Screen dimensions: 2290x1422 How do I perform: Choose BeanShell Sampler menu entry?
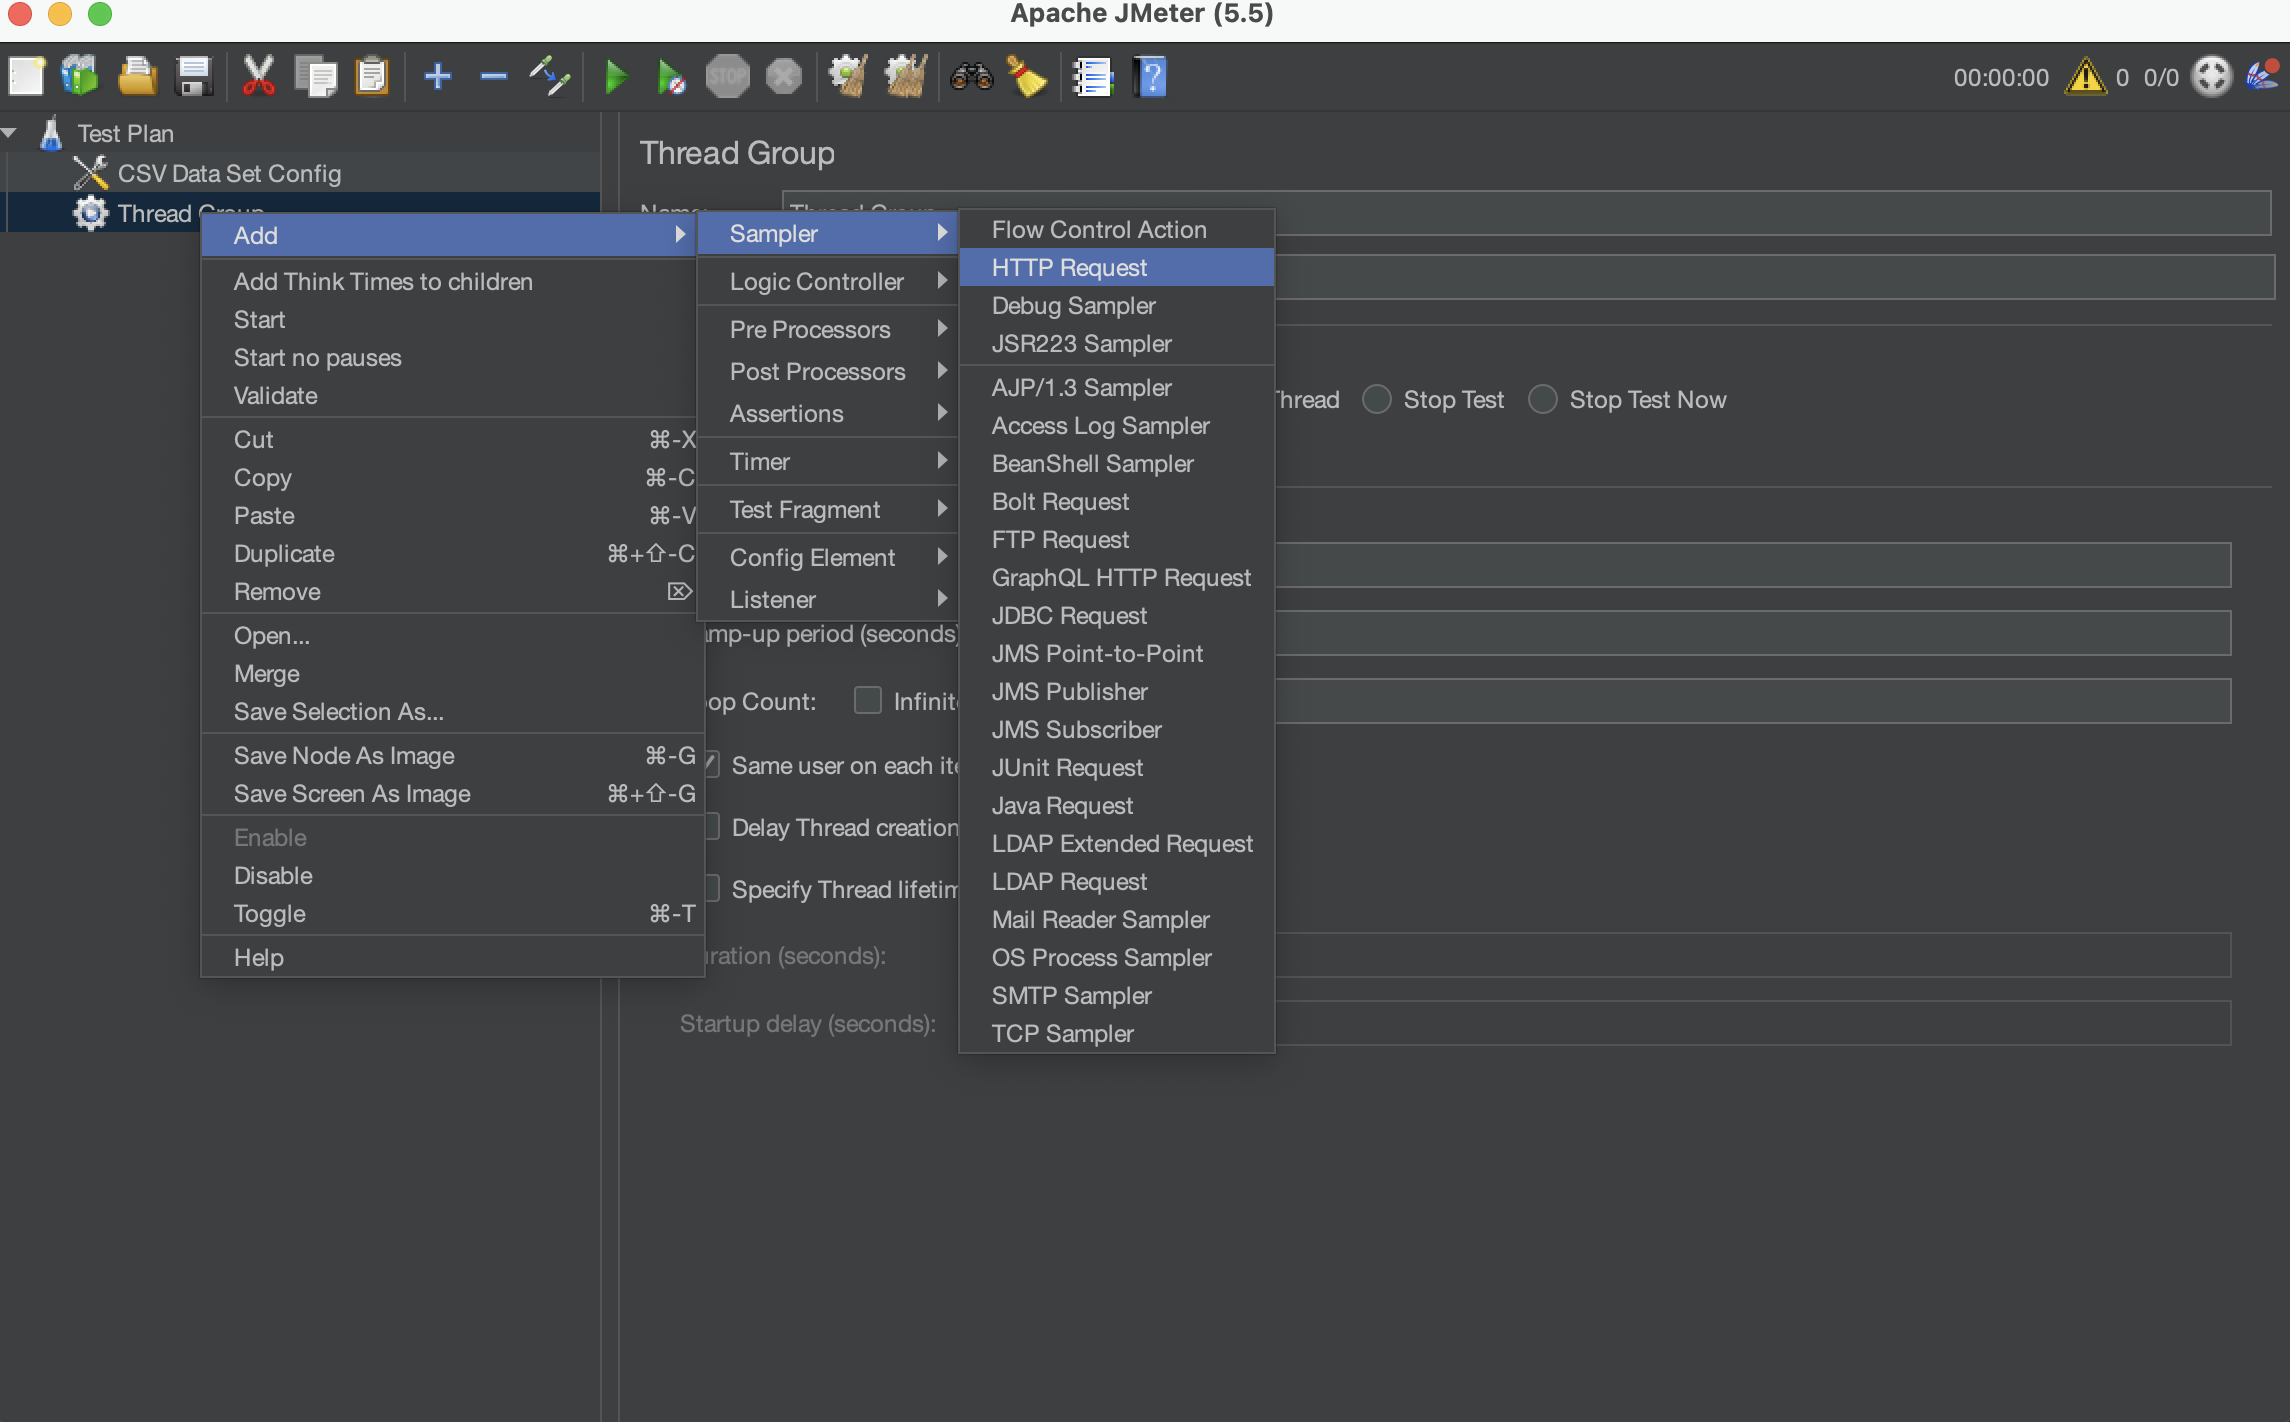pos(1117,463)
